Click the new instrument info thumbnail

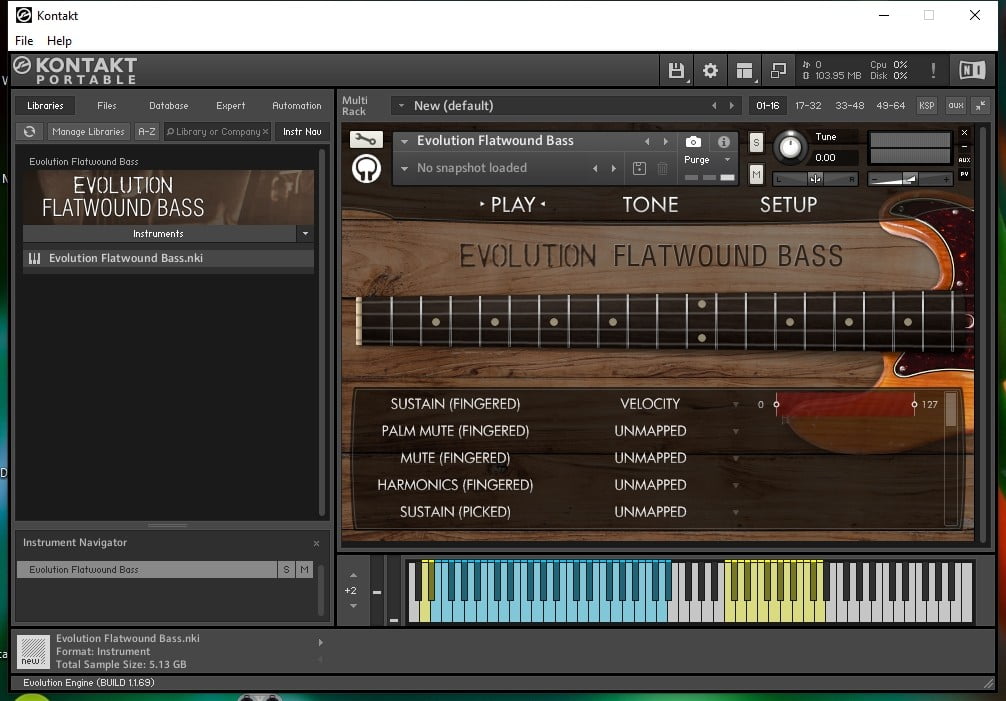click(x=33, y=652)
